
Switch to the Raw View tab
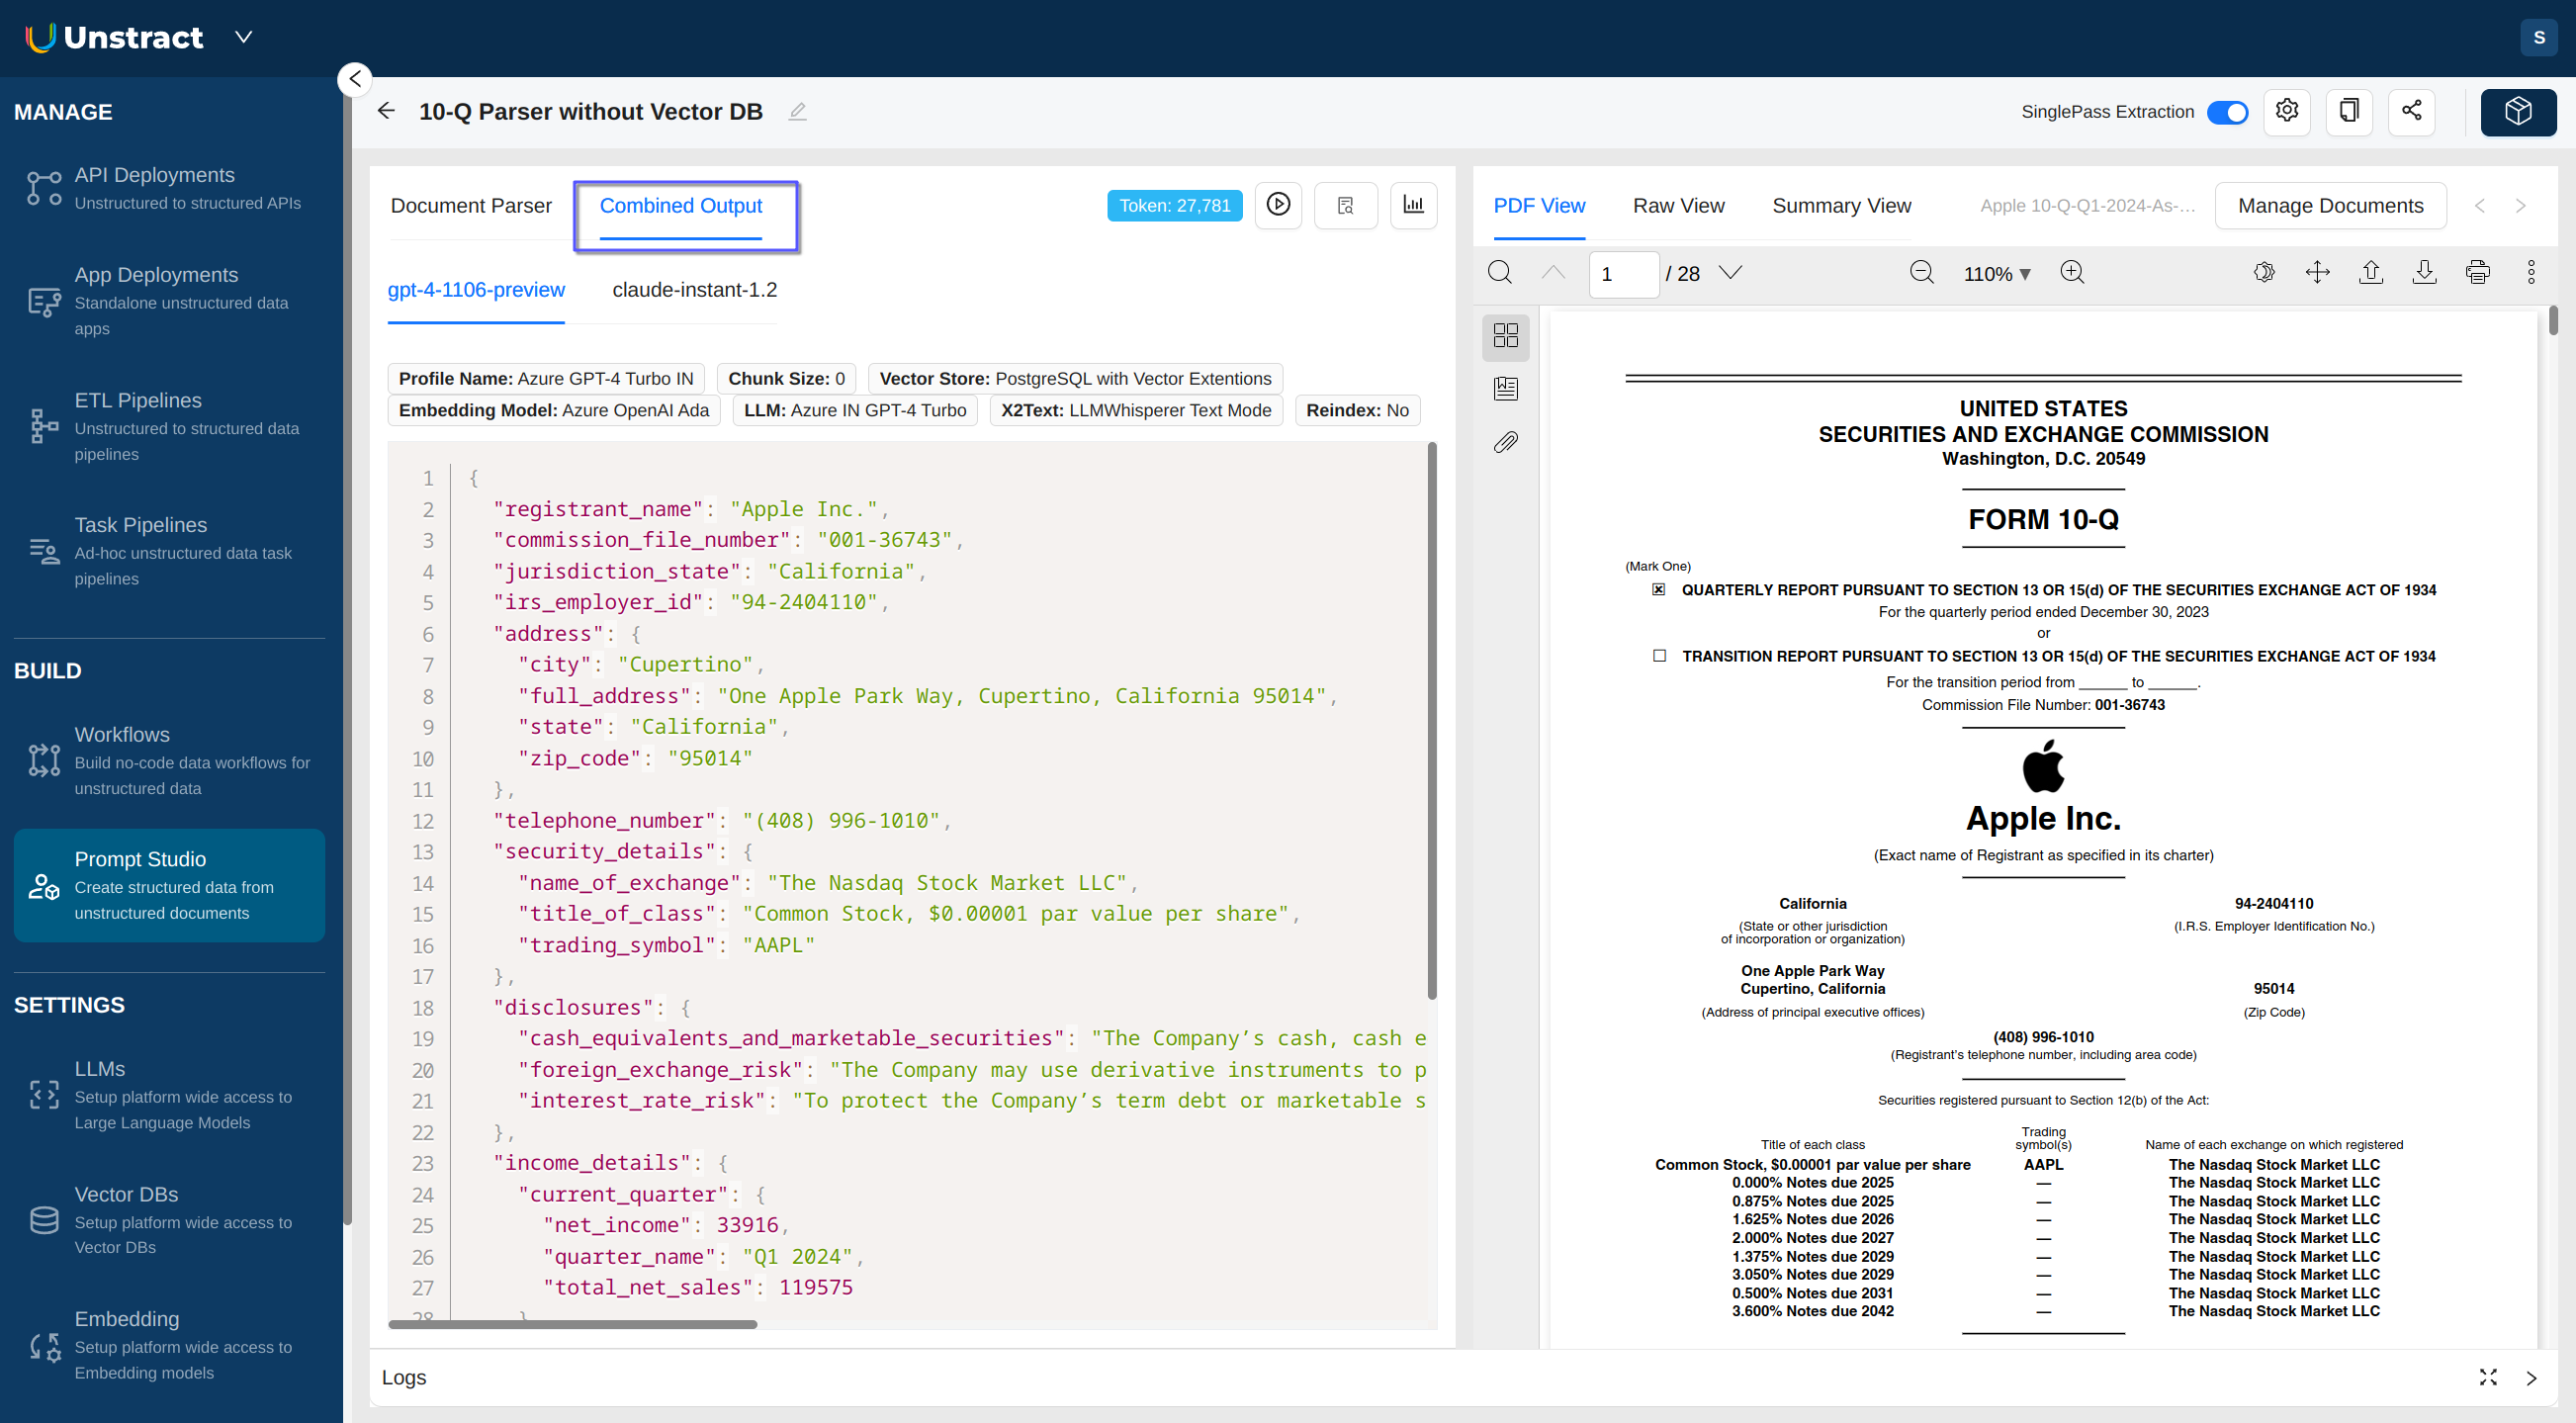[x=1679, y=205]
